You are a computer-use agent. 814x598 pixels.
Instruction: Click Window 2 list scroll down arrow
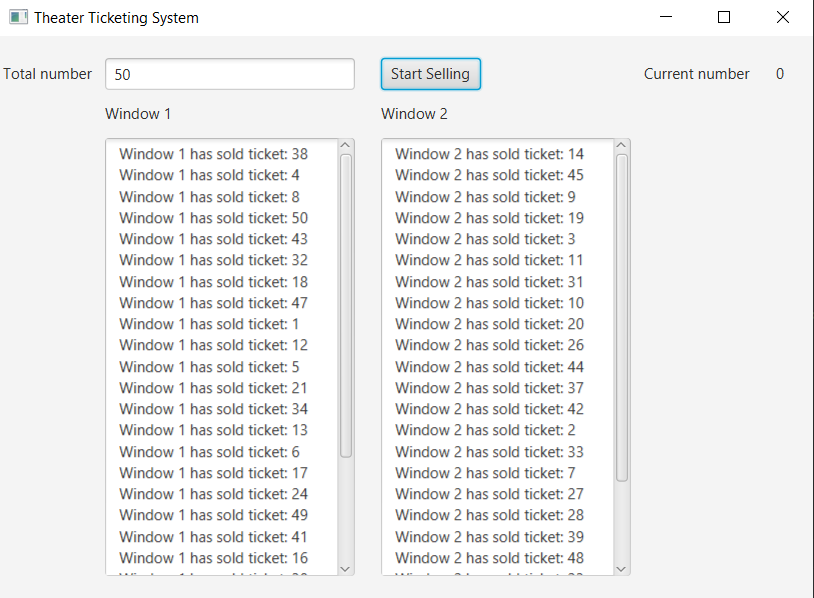621,569
